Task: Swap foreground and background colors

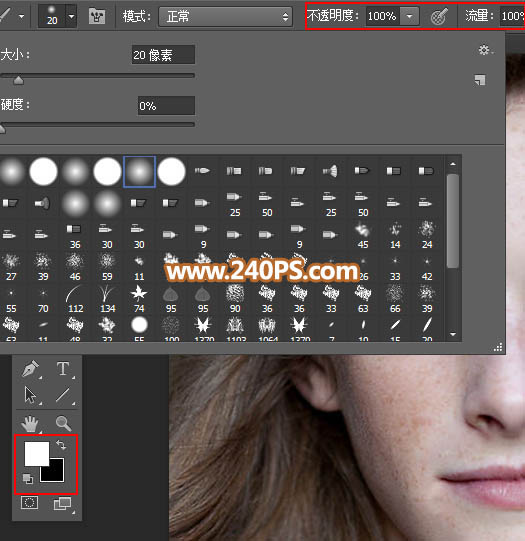Action: coord(61,445)
